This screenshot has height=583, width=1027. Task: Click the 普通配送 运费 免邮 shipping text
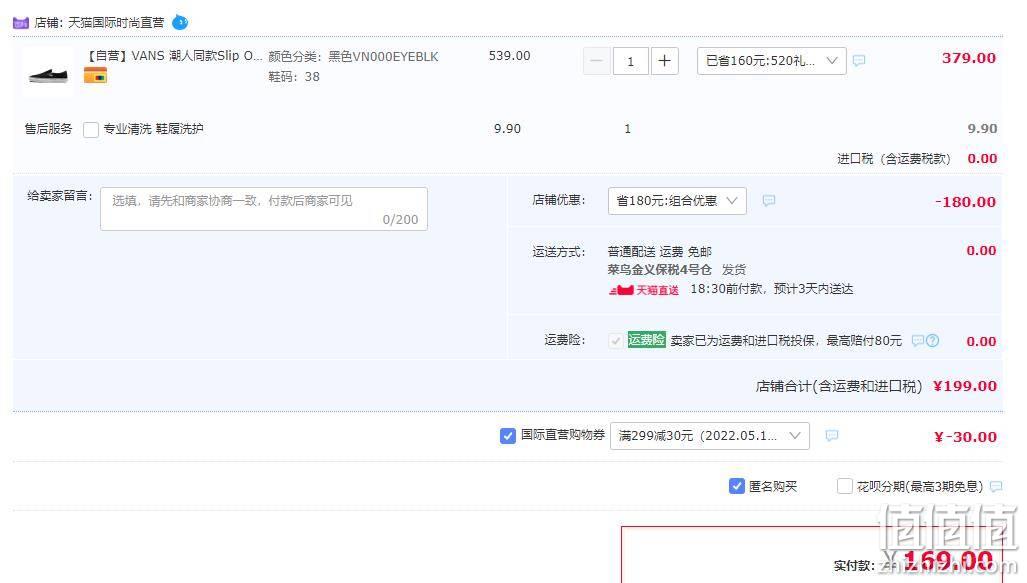(x=660, y=252)
